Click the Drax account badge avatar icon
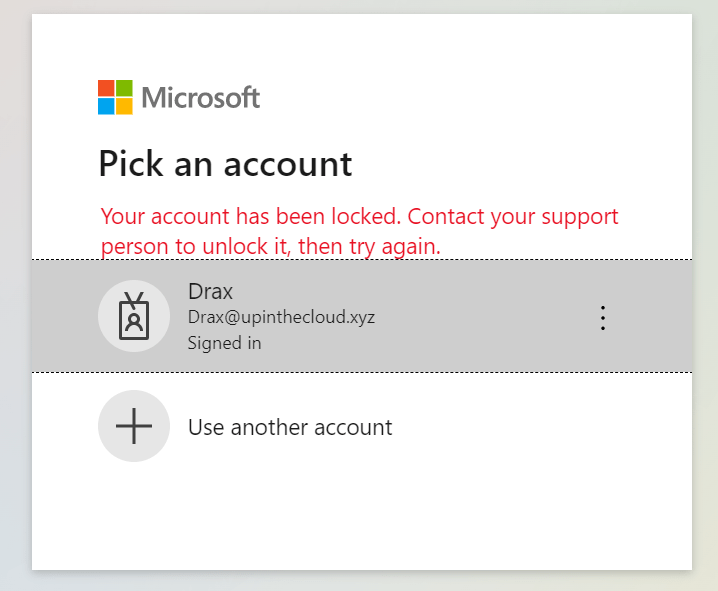The height and width of the screenshot is (591, 718). [x=134, y=317]
